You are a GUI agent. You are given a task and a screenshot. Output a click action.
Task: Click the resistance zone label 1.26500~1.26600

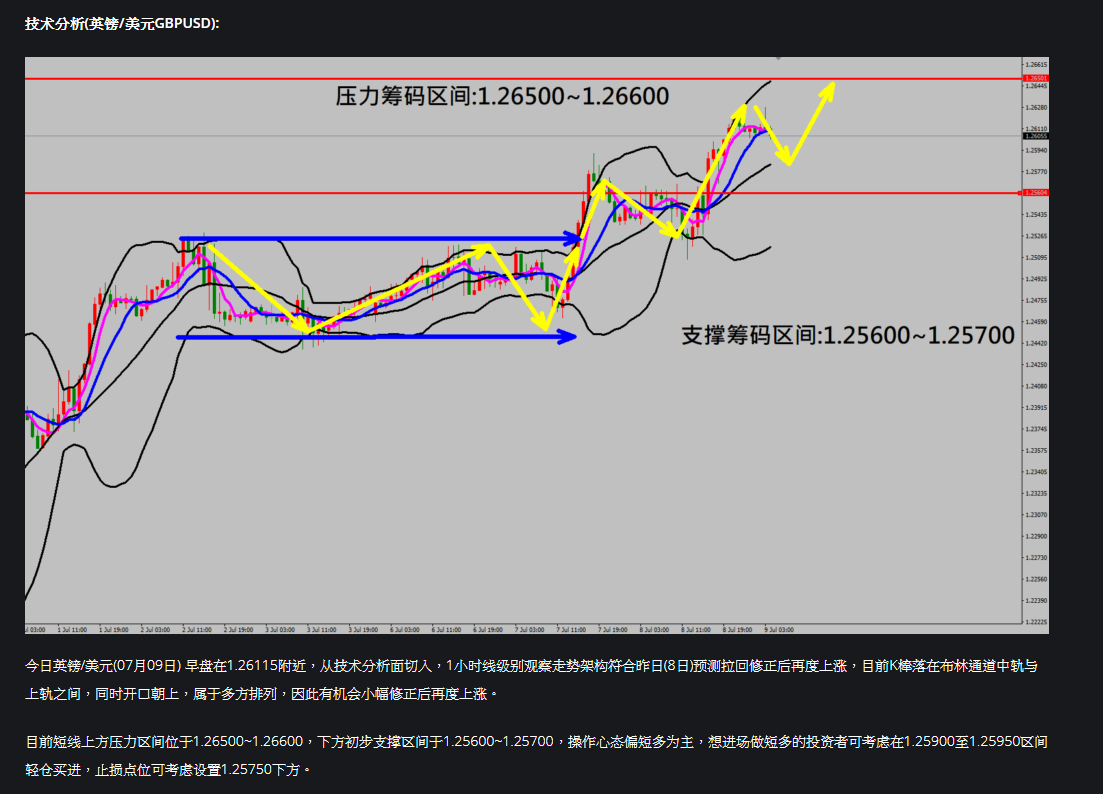(x=502, y=96)
